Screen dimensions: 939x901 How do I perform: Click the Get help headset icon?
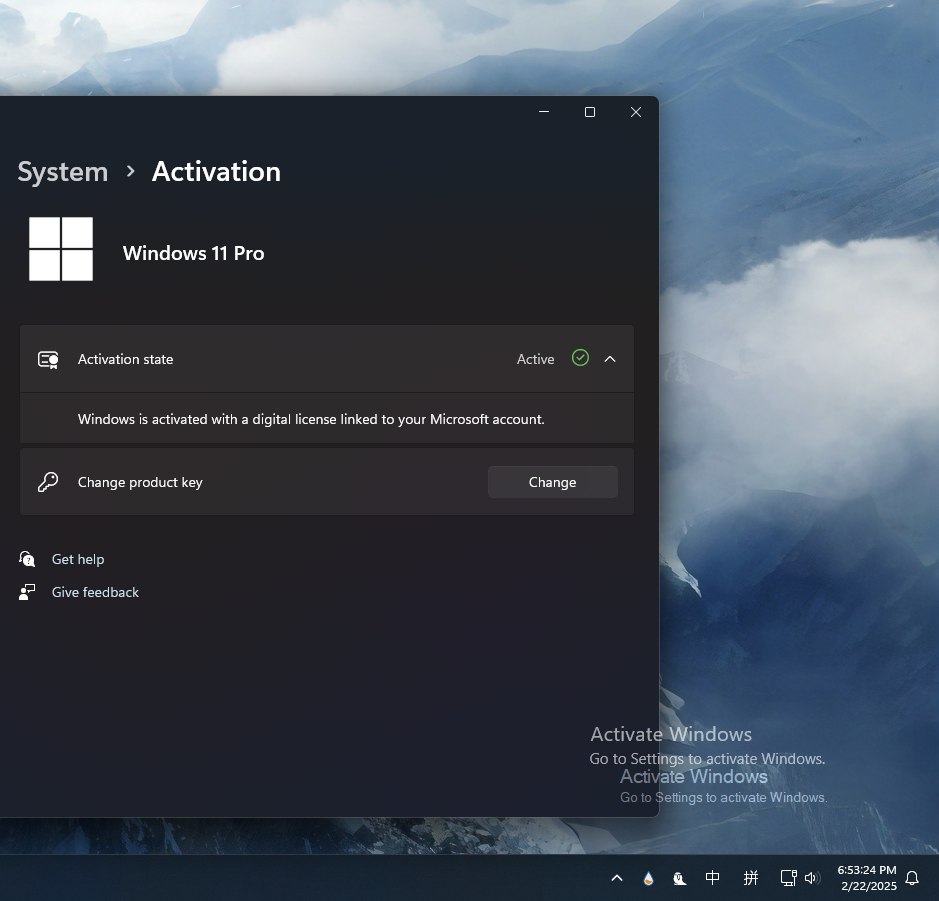click(x=27, y=559)
